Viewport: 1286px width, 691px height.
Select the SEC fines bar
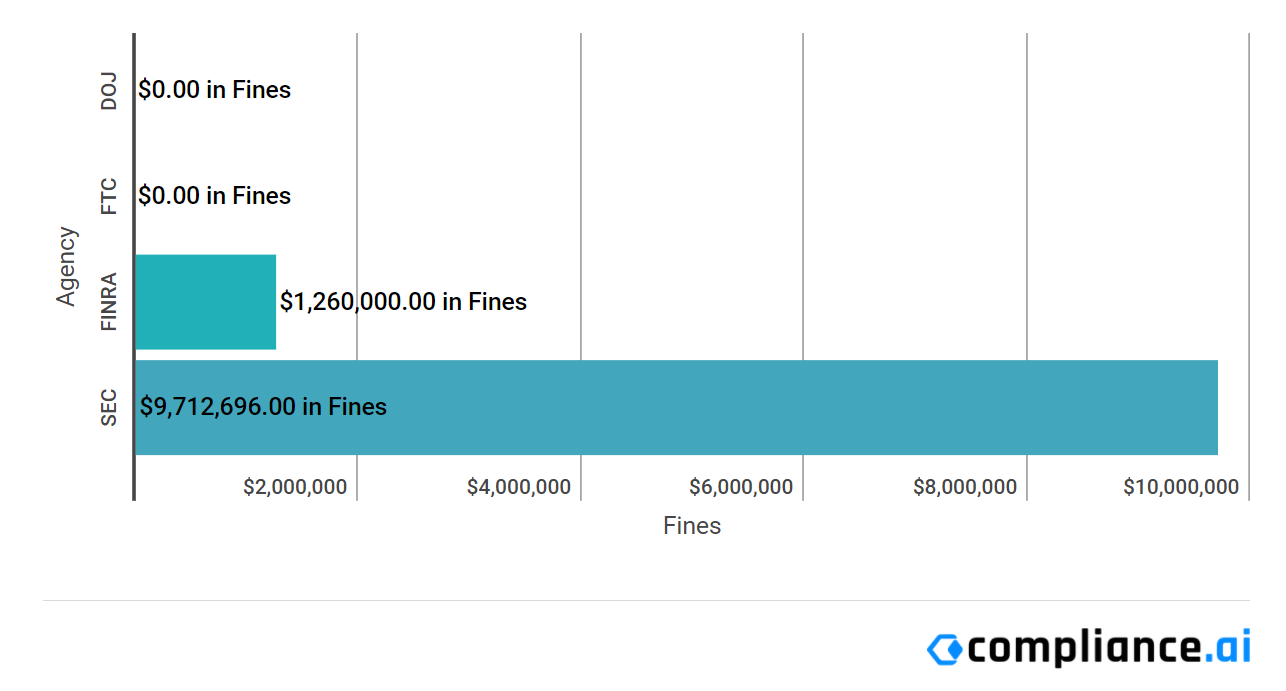tap(800, 407)
